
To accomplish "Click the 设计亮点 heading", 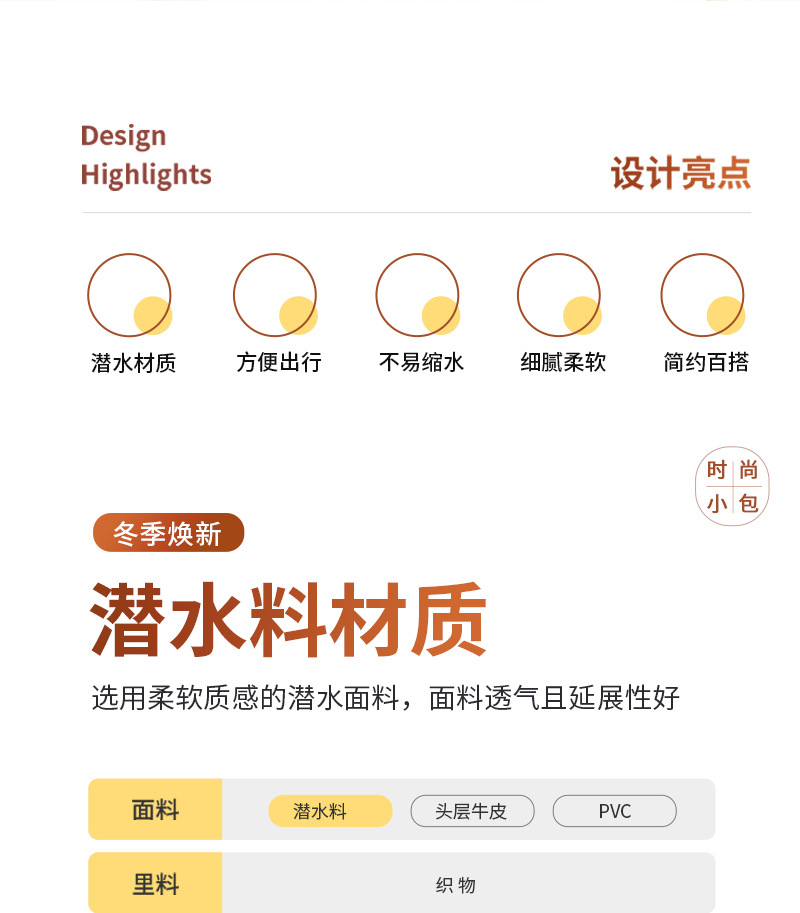I will pos(680,173).
